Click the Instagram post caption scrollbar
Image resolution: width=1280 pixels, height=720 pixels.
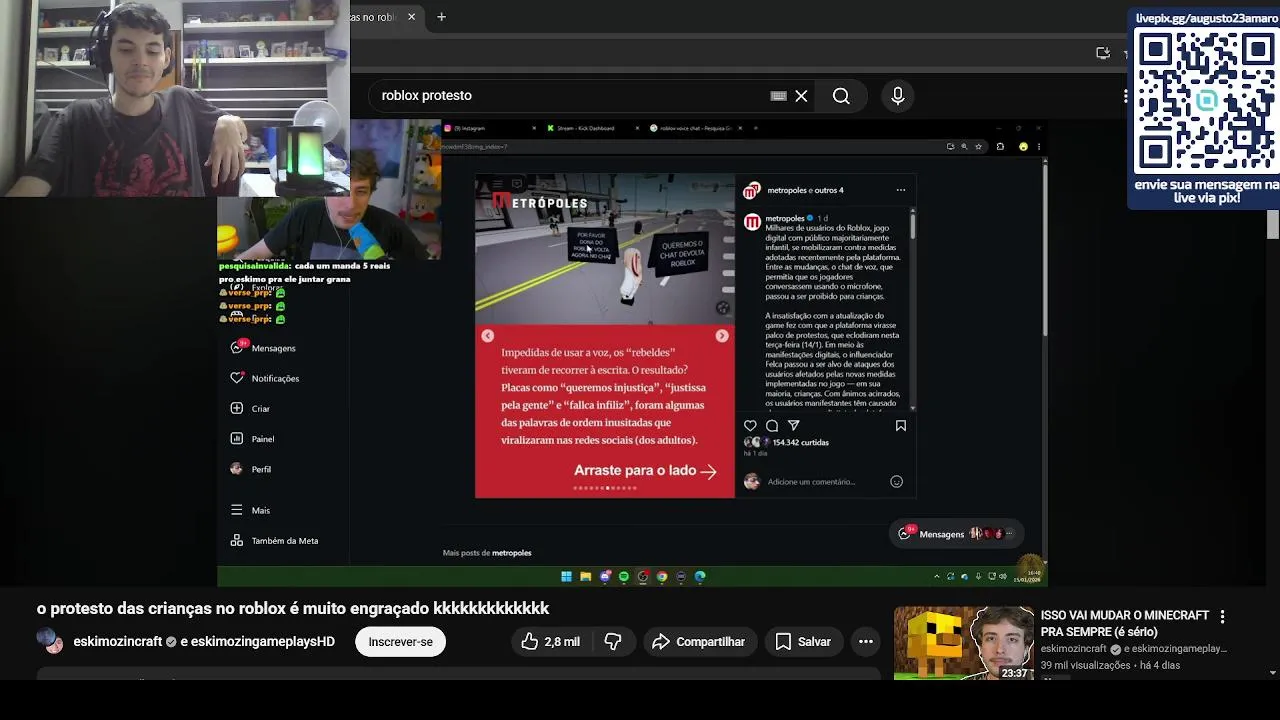click(912, 225)
